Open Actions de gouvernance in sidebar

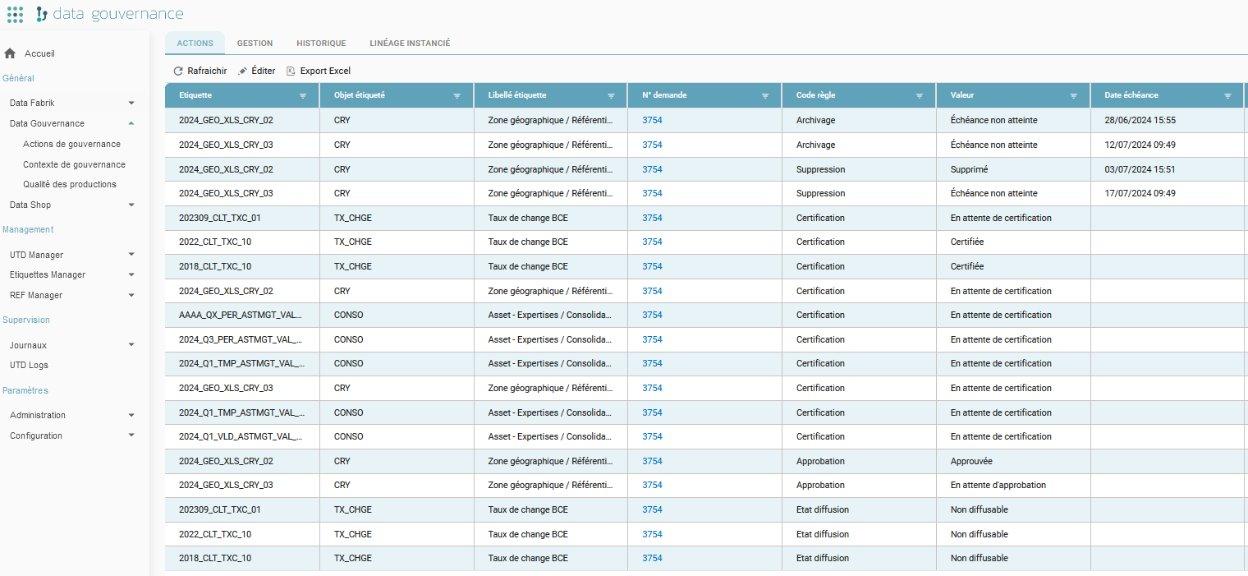[x=72, y=144]
